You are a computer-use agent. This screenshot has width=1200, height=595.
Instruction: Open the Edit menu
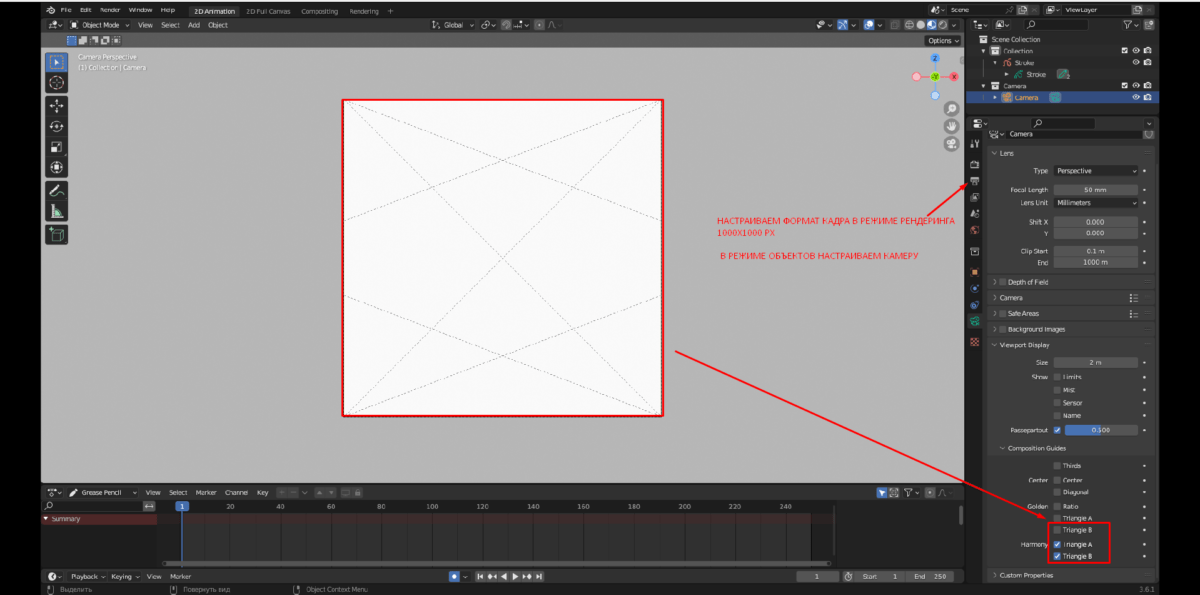pyautogui.click(x=86, y=10)
